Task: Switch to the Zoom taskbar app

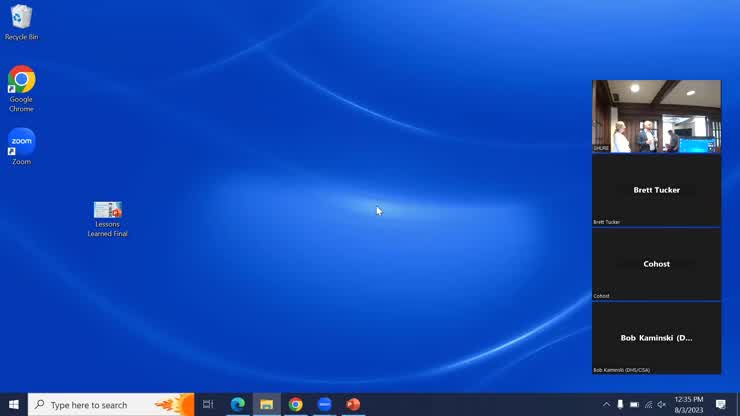Action: coord(324,404)
